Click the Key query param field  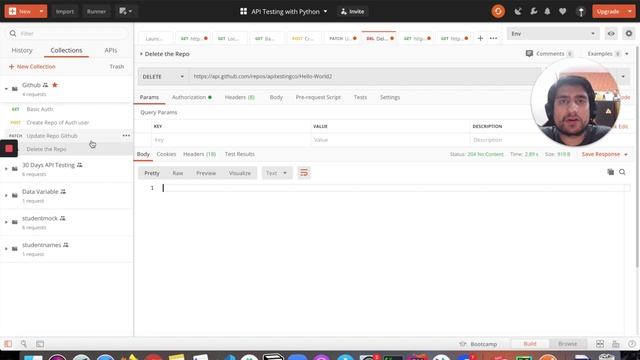pos(231,140)
